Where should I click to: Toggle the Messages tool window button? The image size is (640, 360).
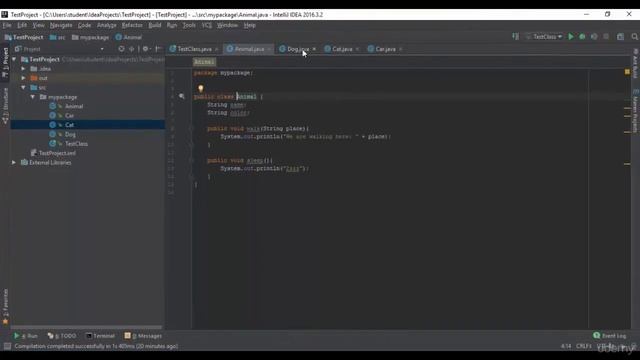coord(143,336)
